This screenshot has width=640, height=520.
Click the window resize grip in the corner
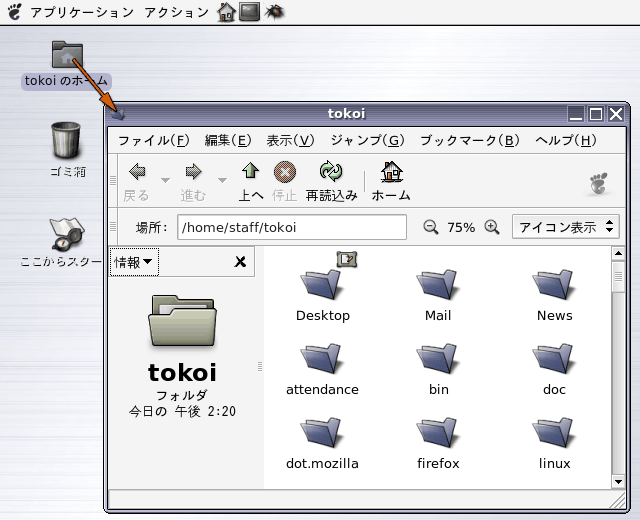point(618,500)
